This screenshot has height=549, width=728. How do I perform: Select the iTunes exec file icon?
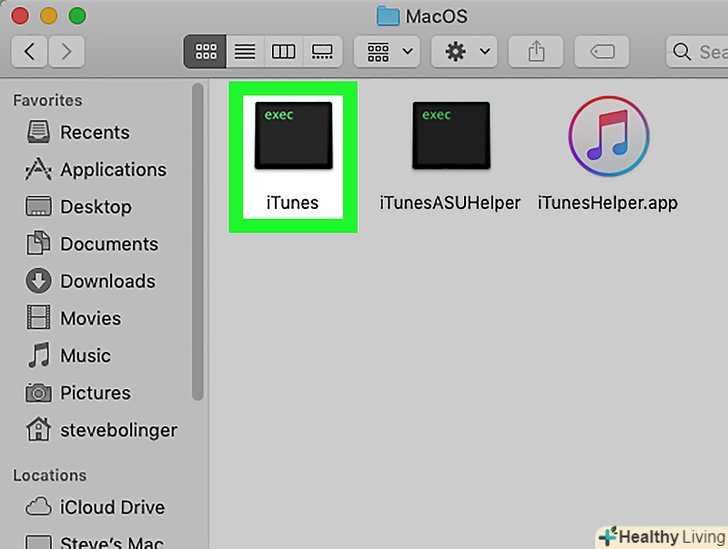293,136
